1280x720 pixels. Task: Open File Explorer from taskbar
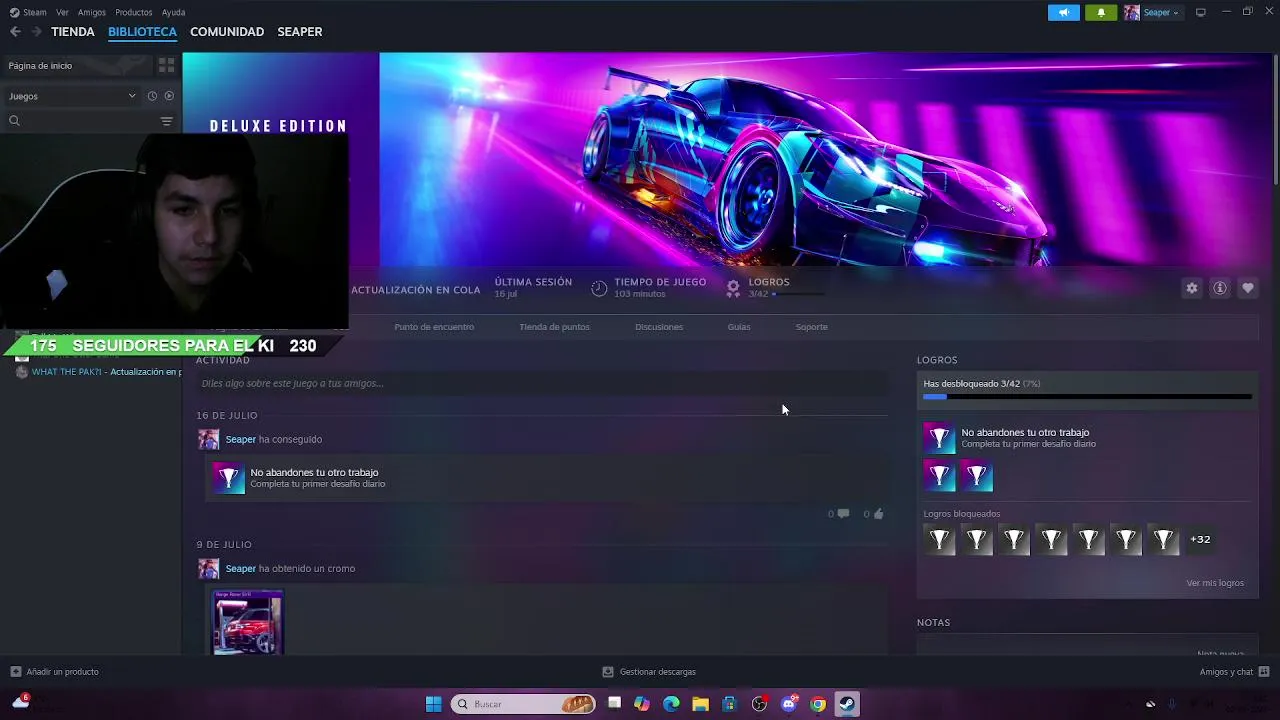tap(700, 704)
